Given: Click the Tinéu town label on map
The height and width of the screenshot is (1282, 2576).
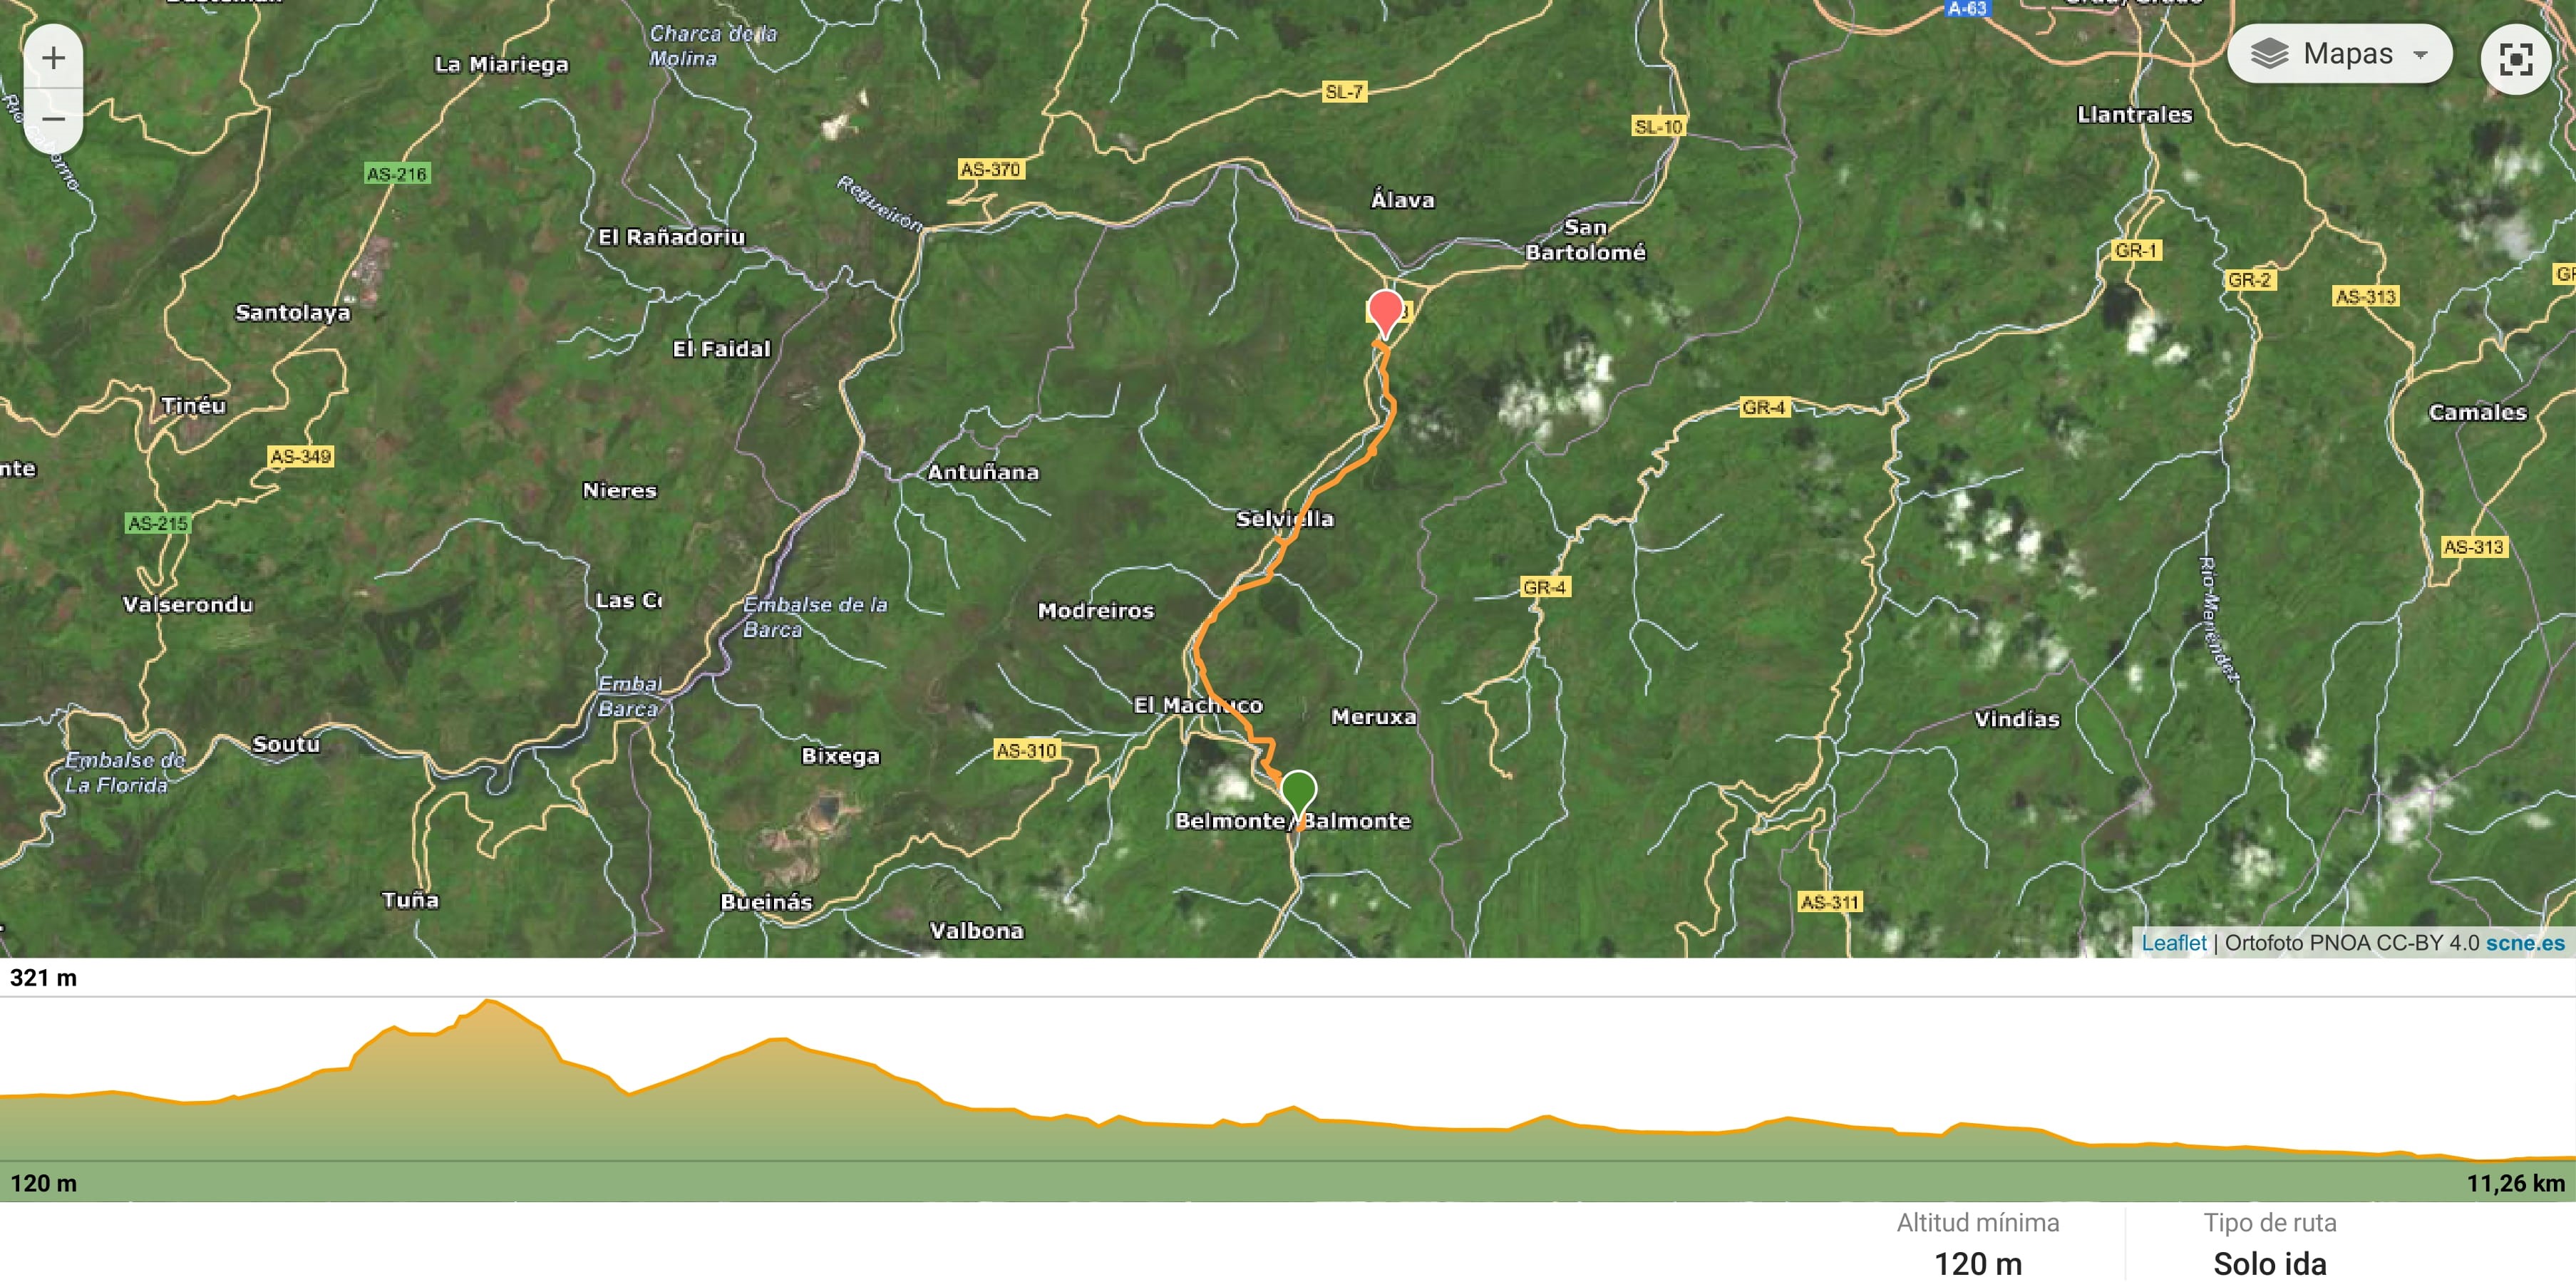Looking at the screenshot, I should click(x=194, y=406).
